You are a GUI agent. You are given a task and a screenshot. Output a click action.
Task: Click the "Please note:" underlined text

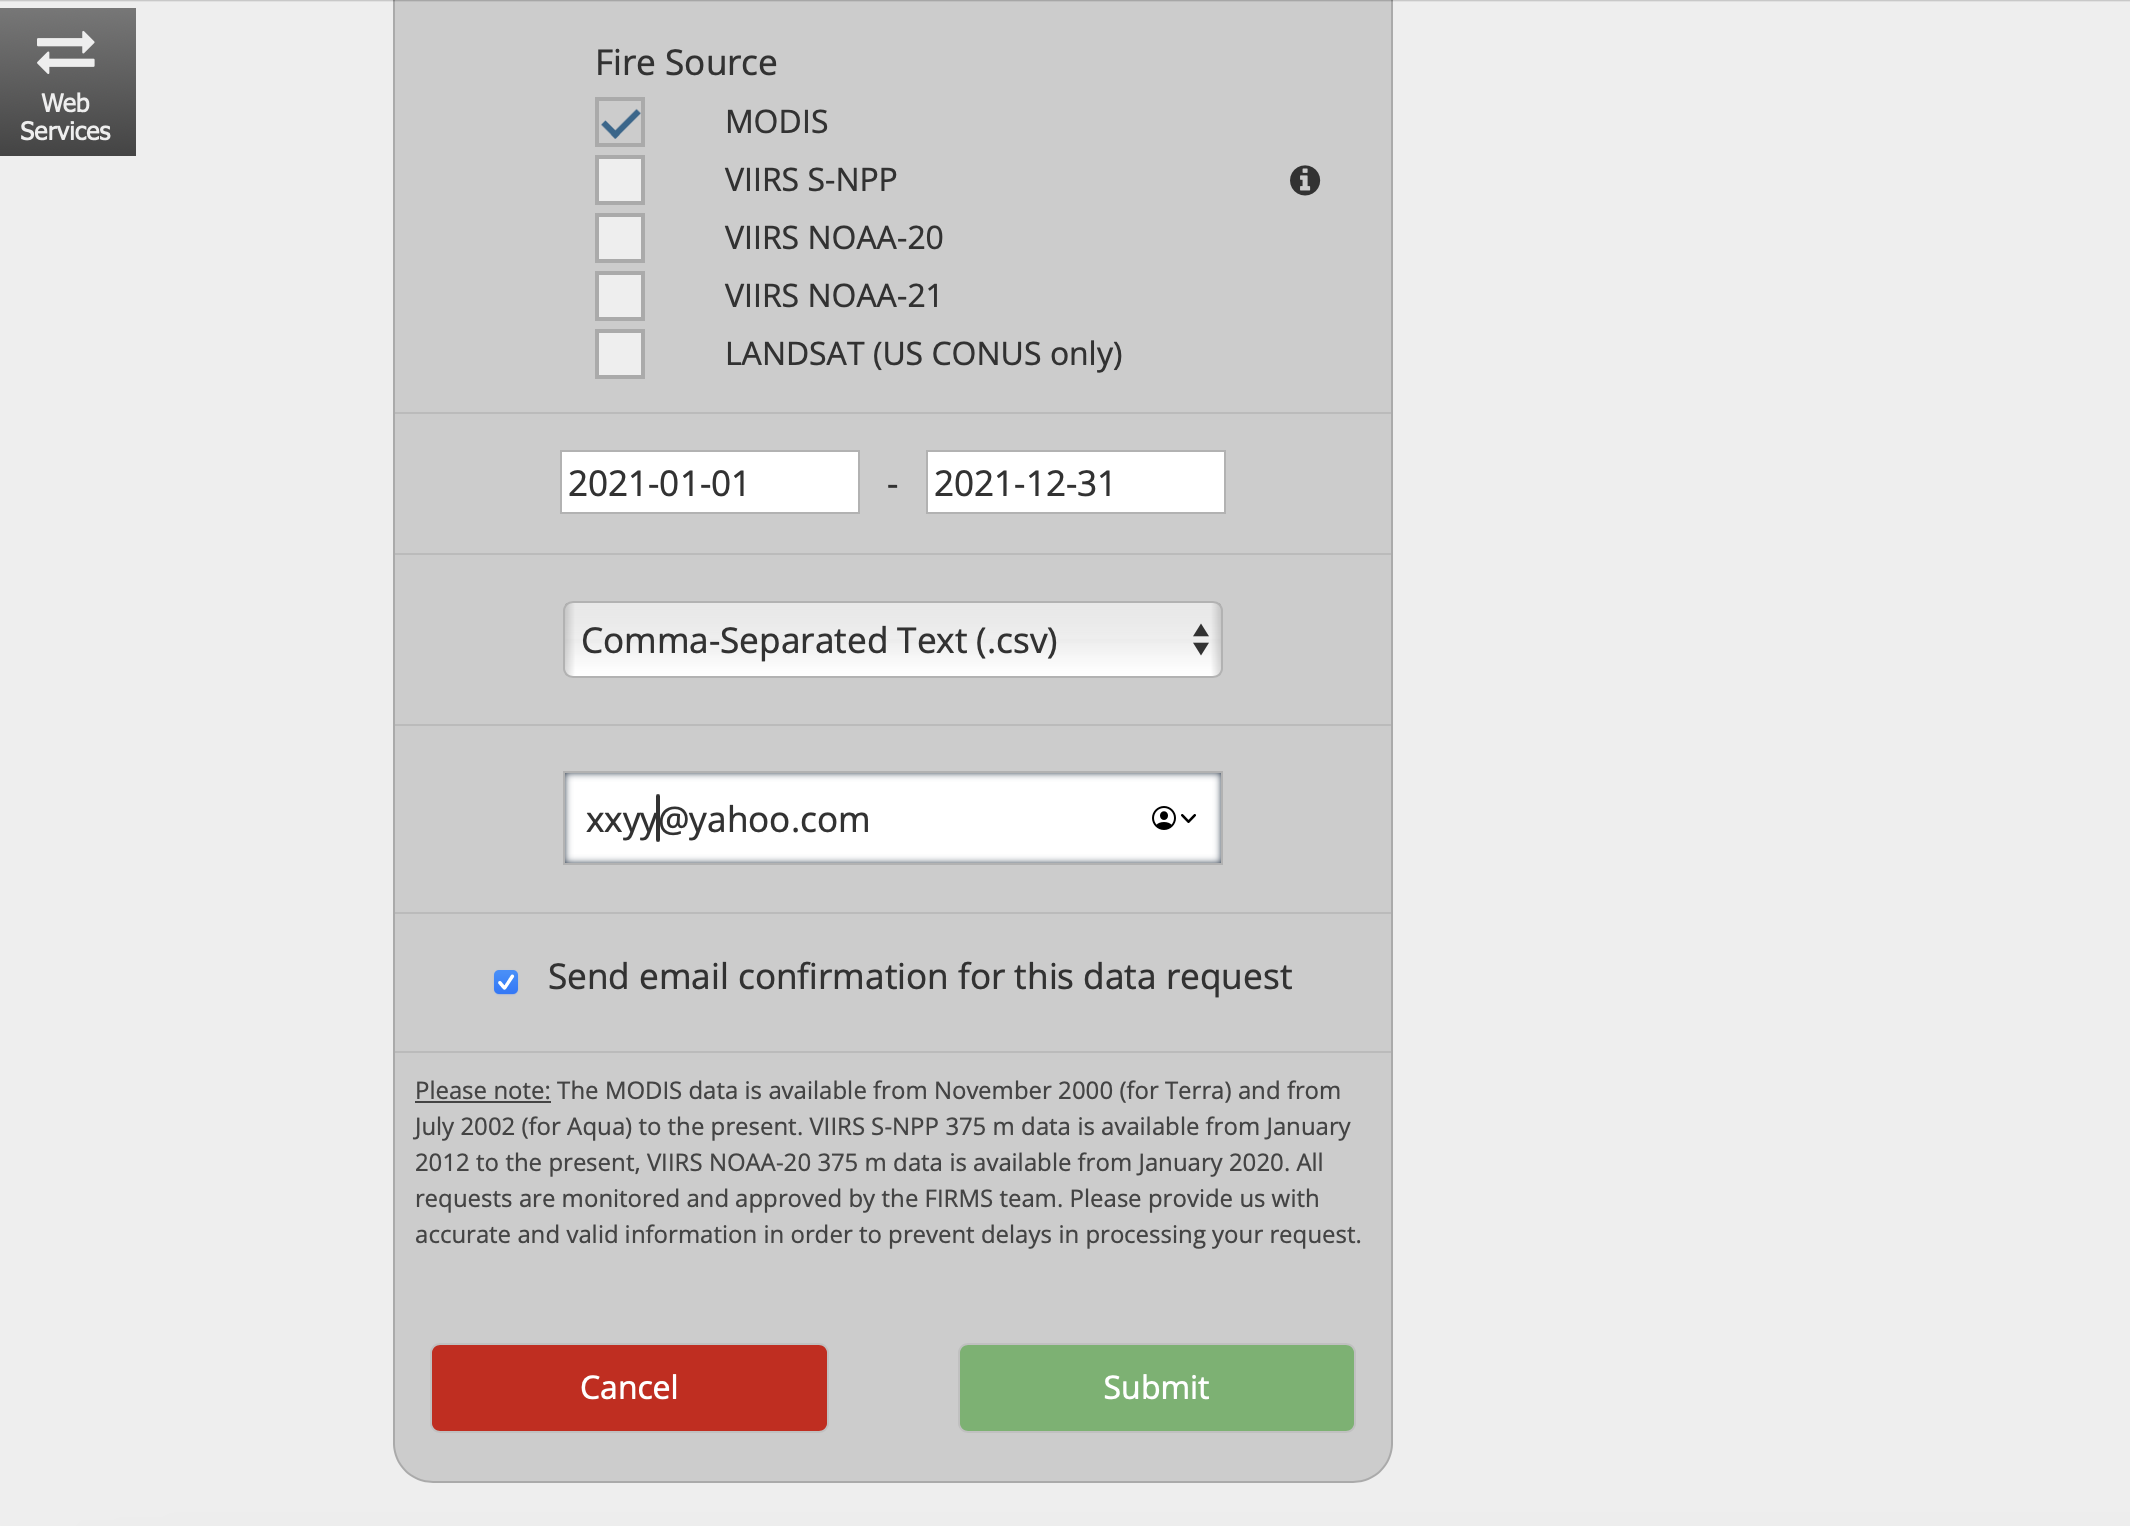click(482, 1090)
